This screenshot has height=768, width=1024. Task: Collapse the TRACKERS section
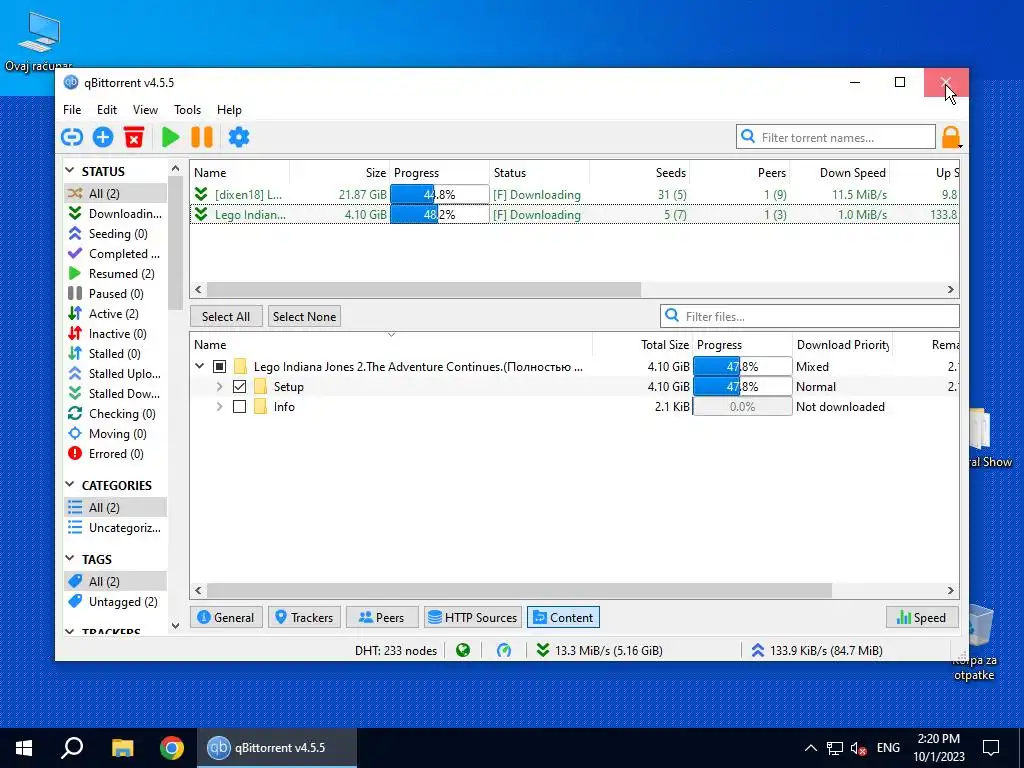70,632
